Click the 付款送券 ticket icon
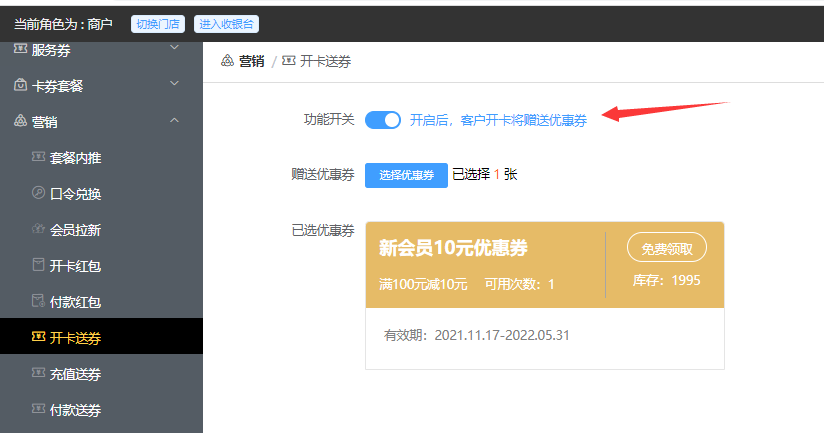 38,408
